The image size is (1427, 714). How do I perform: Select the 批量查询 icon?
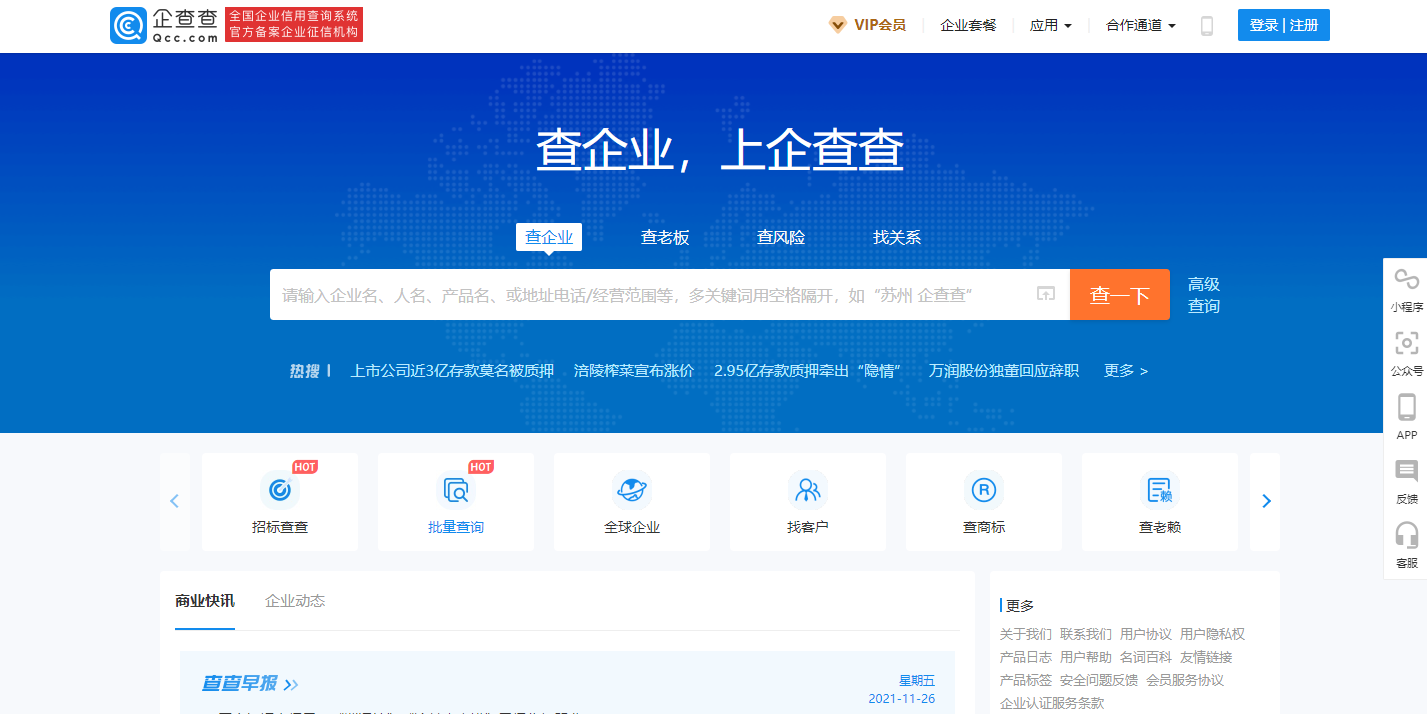pyautogui.click(x=456, y=500)
